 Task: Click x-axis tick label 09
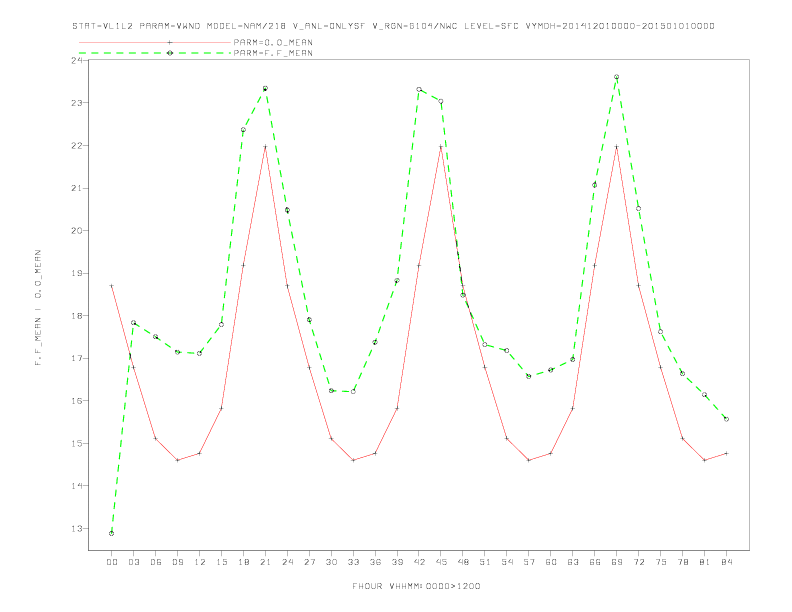pyautogui.click(x=177, y=562)
